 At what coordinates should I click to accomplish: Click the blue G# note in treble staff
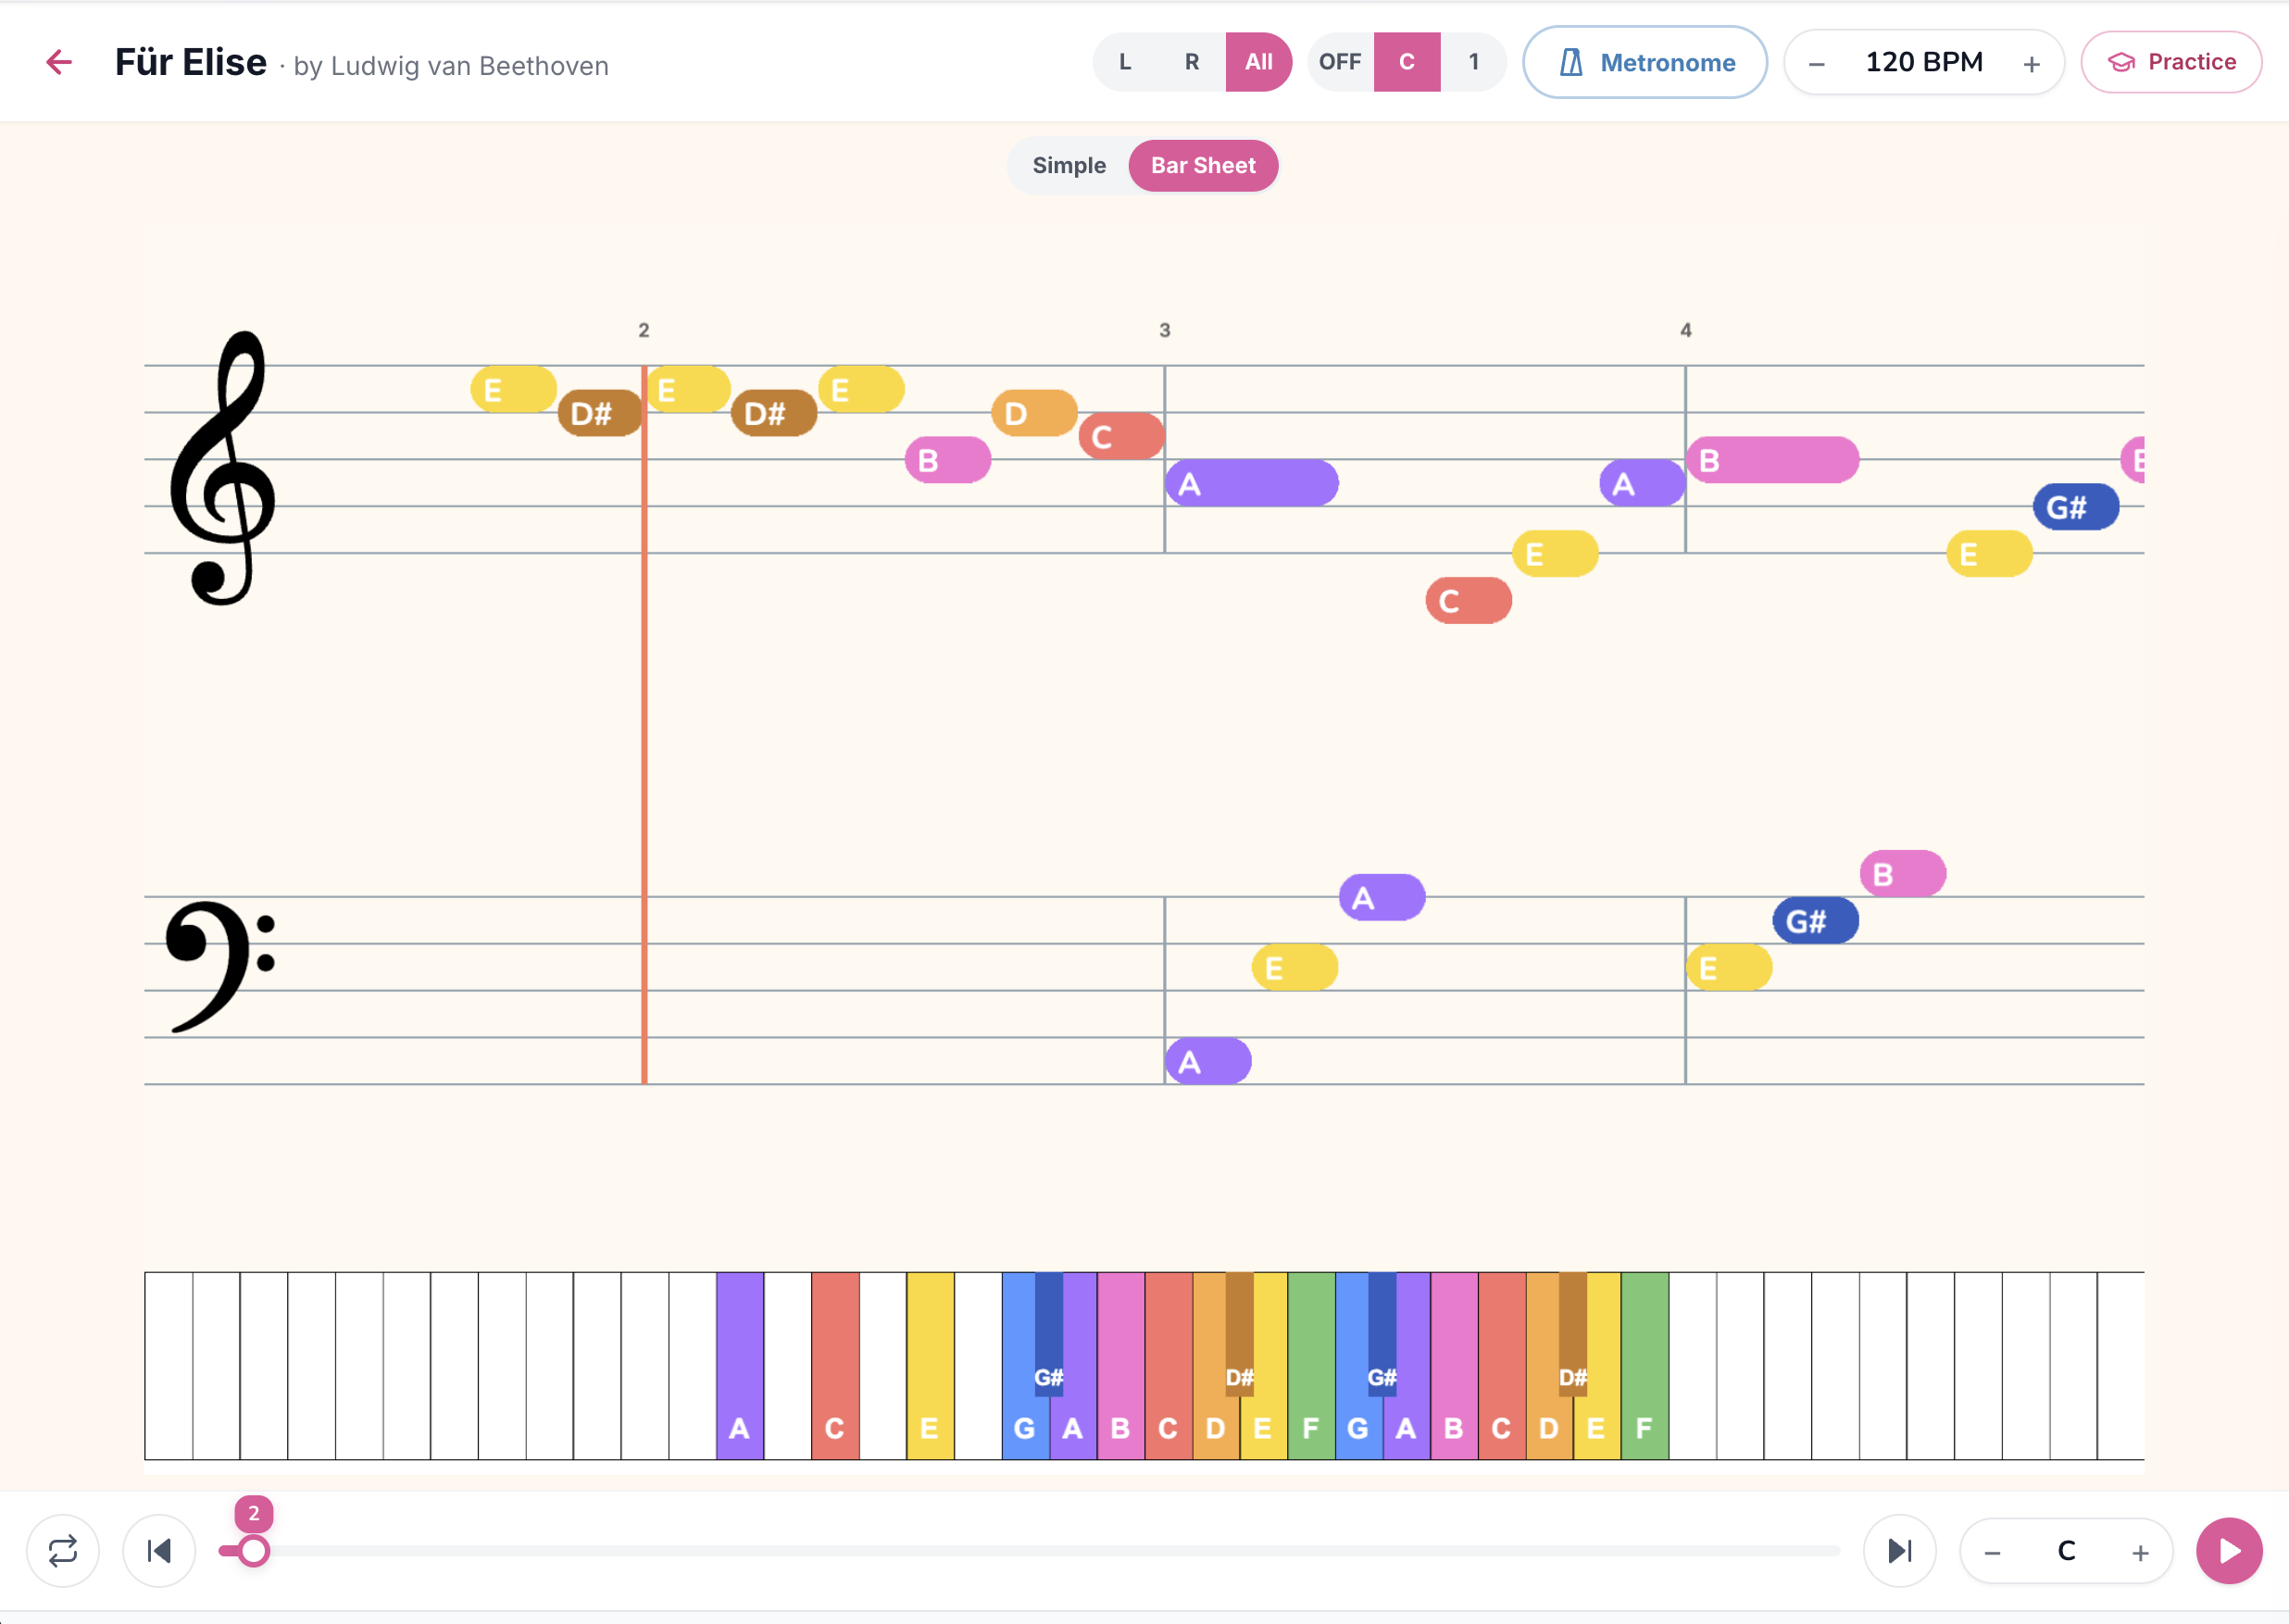click(x=2076, y=507)
